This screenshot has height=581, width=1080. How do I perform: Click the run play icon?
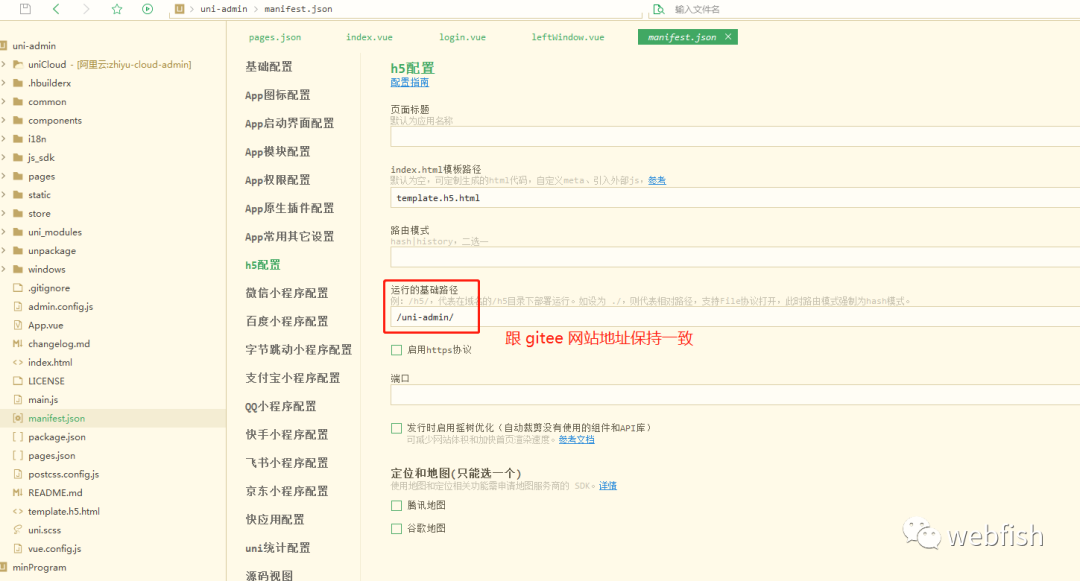147,9
